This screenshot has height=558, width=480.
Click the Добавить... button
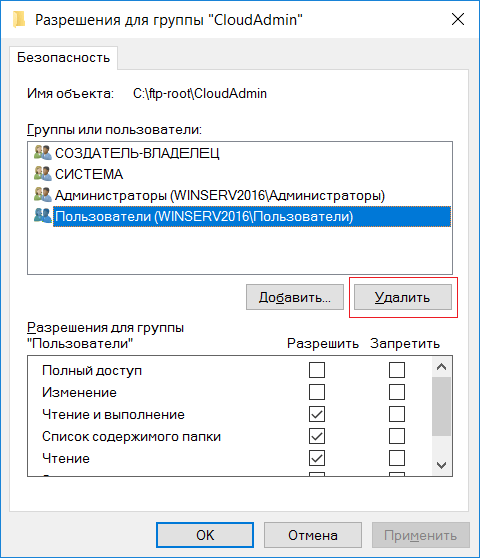[x=295, y=297]
